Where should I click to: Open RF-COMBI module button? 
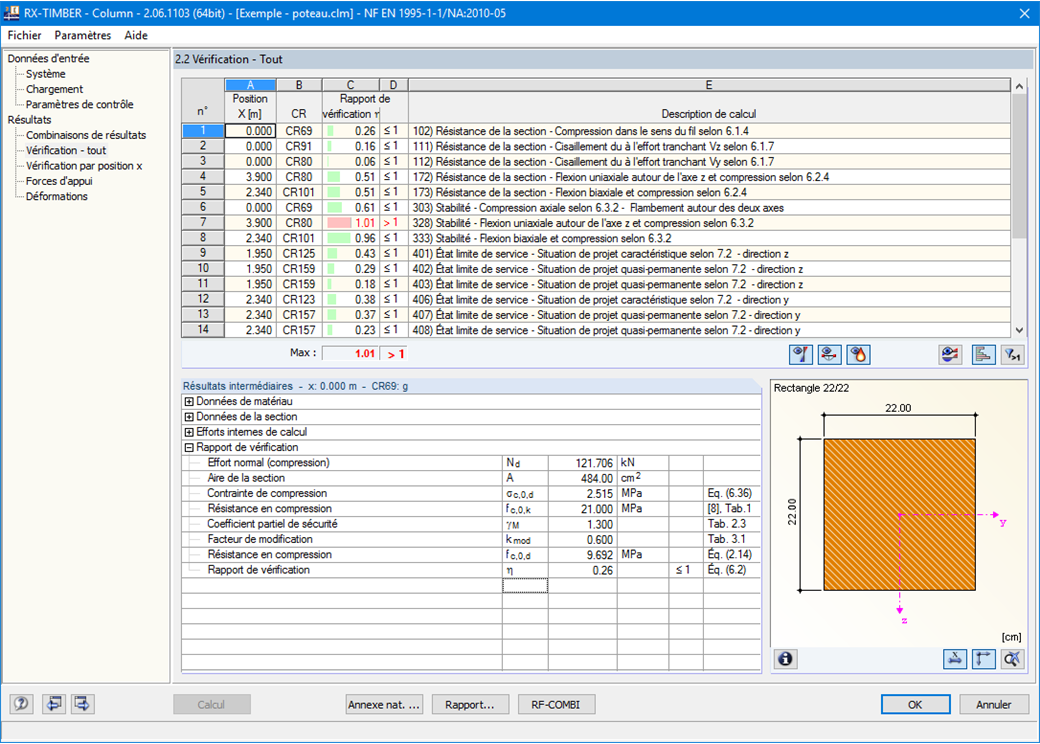click(x=556, y=704)
